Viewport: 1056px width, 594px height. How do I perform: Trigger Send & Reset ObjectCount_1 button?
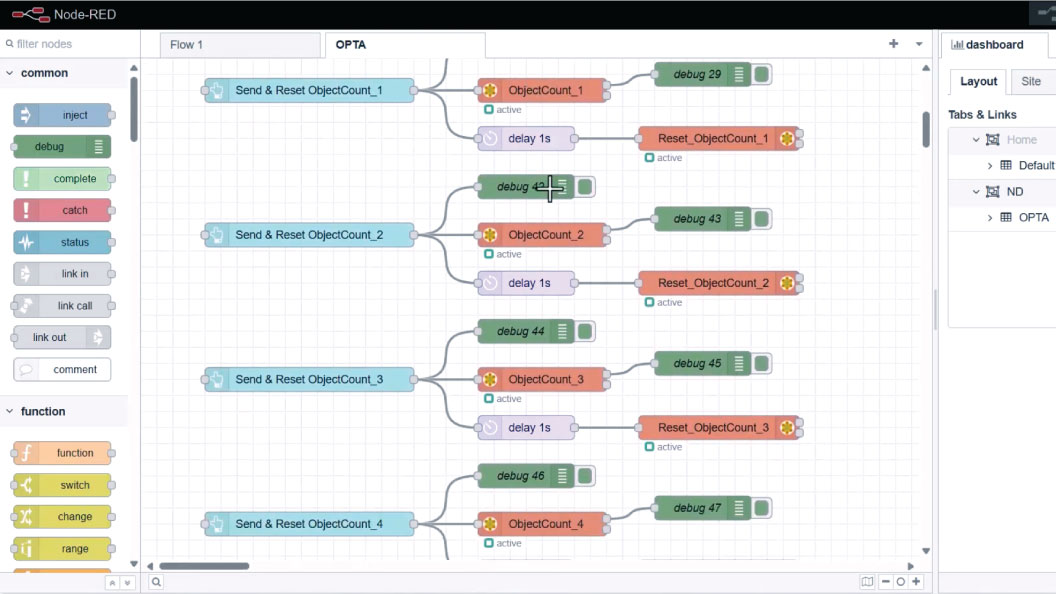[216, 90]
